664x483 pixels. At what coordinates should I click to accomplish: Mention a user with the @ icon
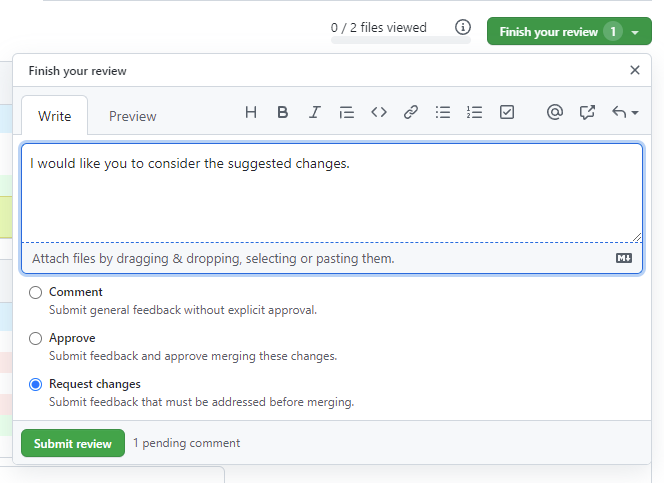[554, 113]
